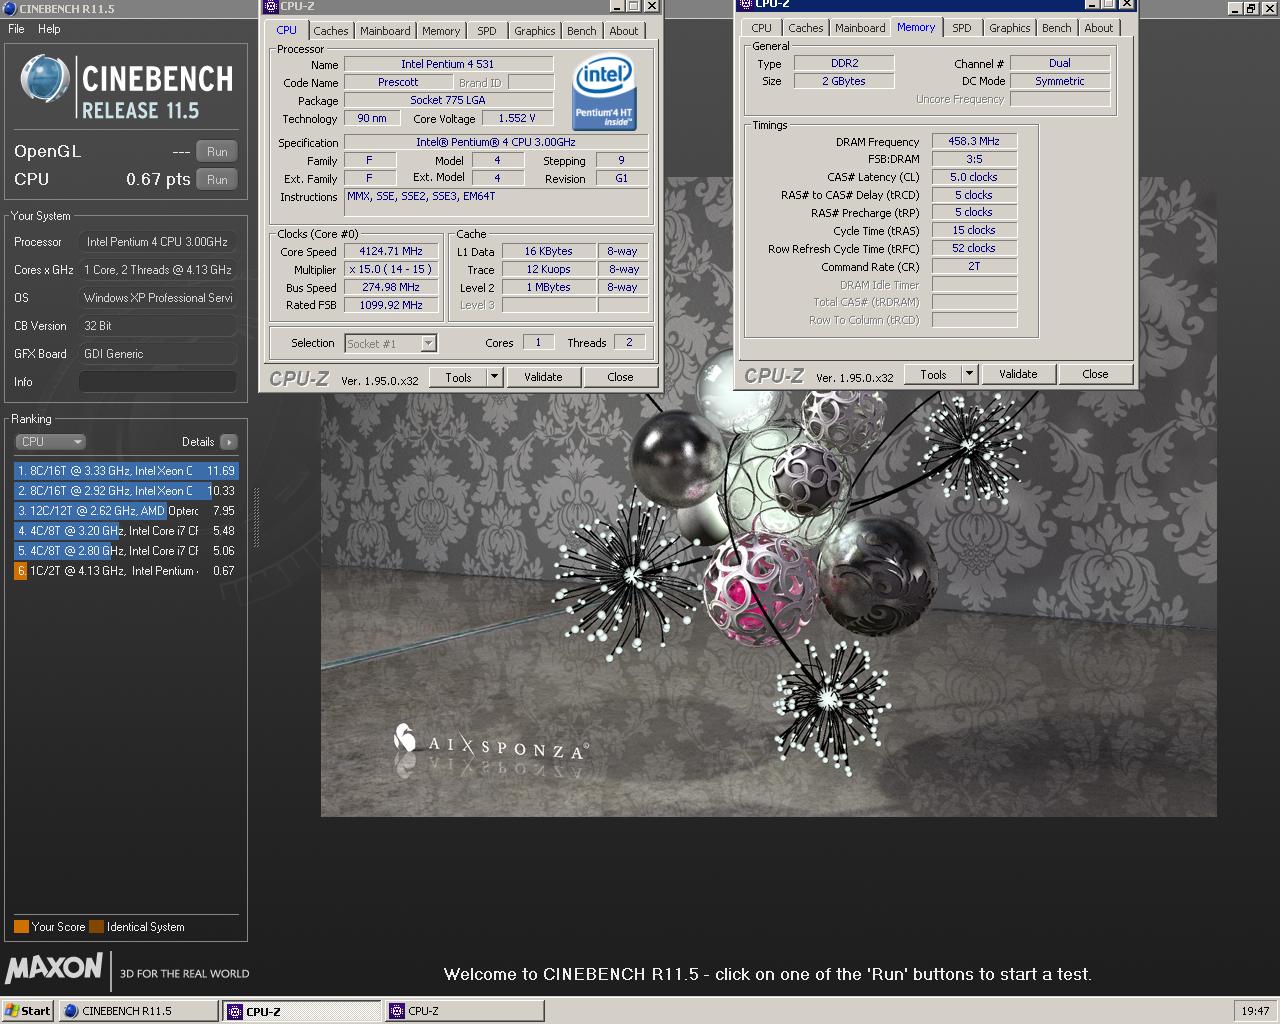Switch to SPD tab in CPU window

[487, 31]
